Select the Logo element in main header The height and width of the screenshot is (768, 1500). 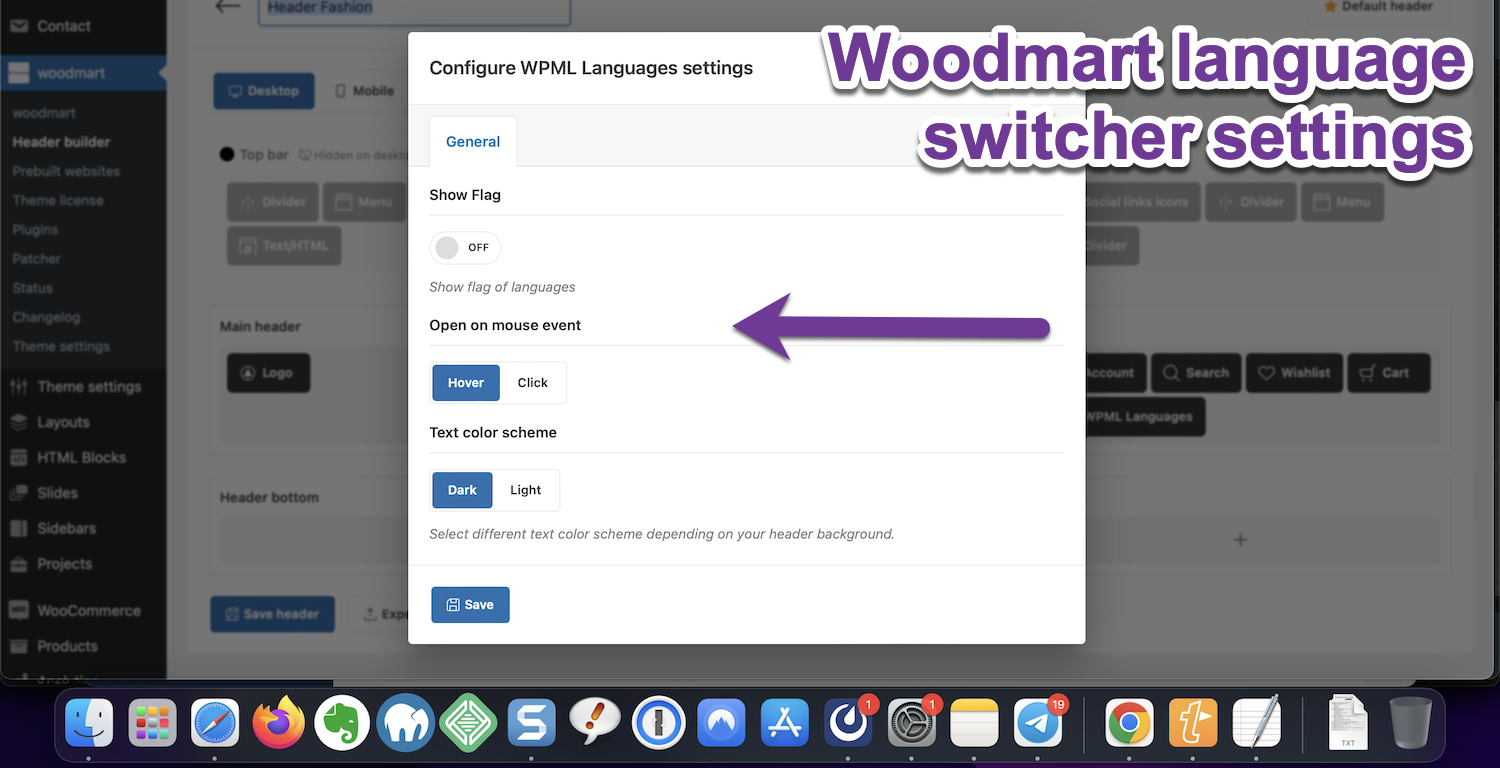[268, 373]
